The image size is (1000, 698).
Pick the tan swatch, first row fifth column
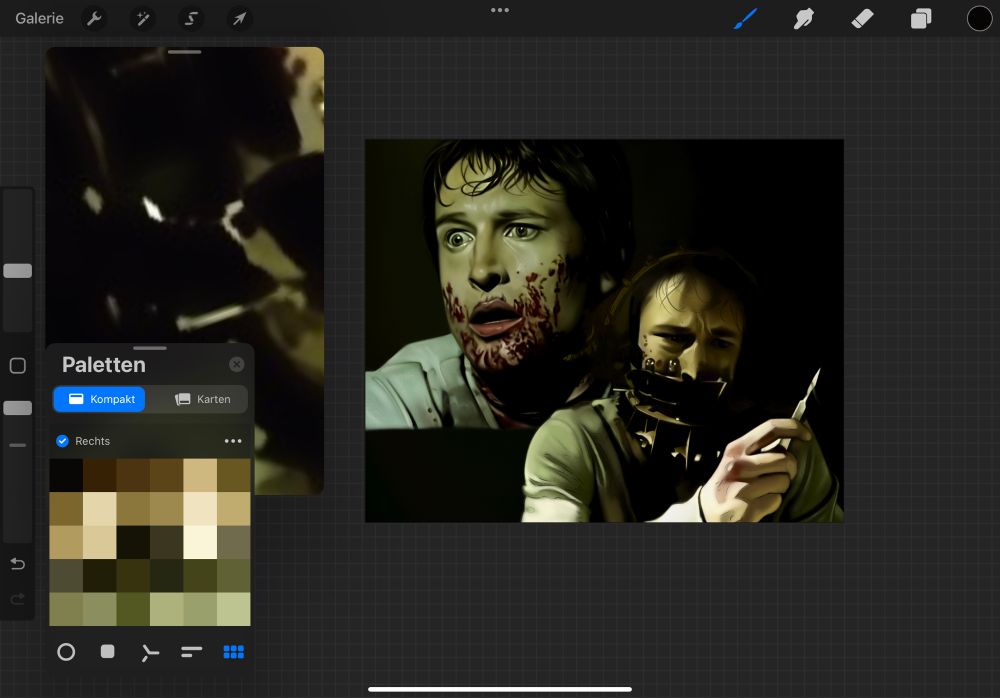pos(200,475)
